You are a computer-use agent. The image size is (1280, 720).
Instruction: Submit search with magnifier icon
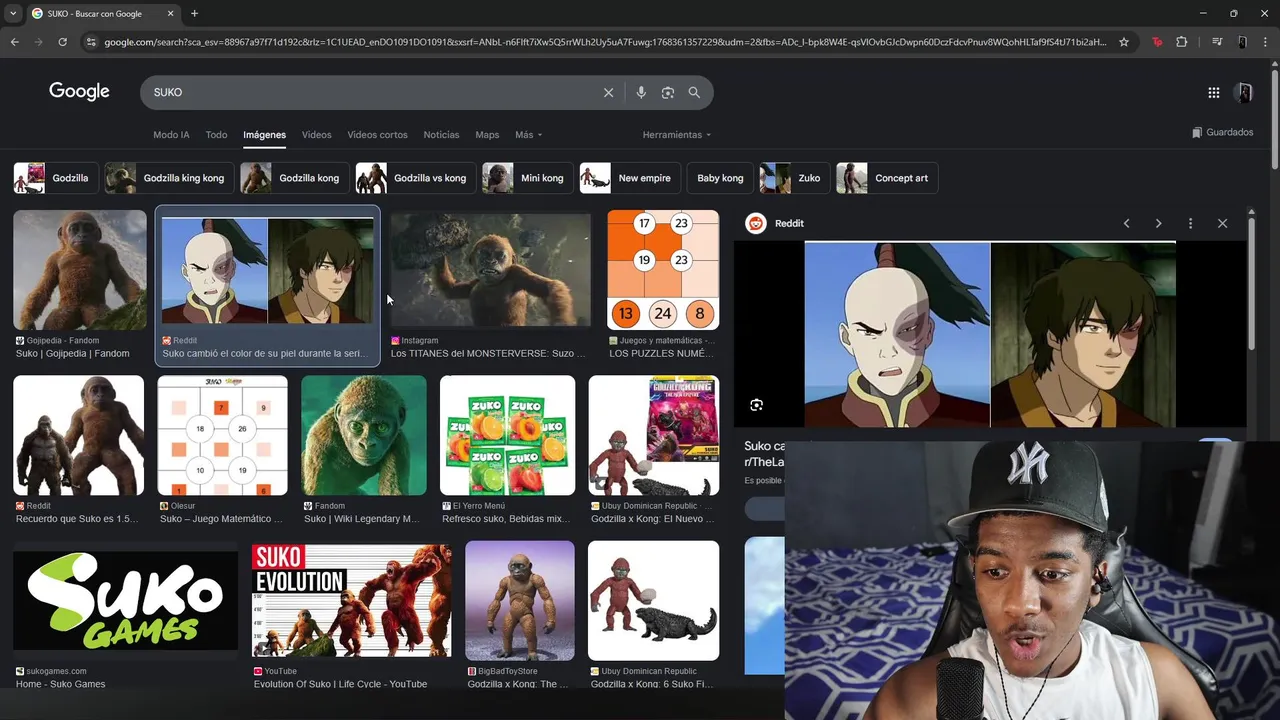pos(694,92)
